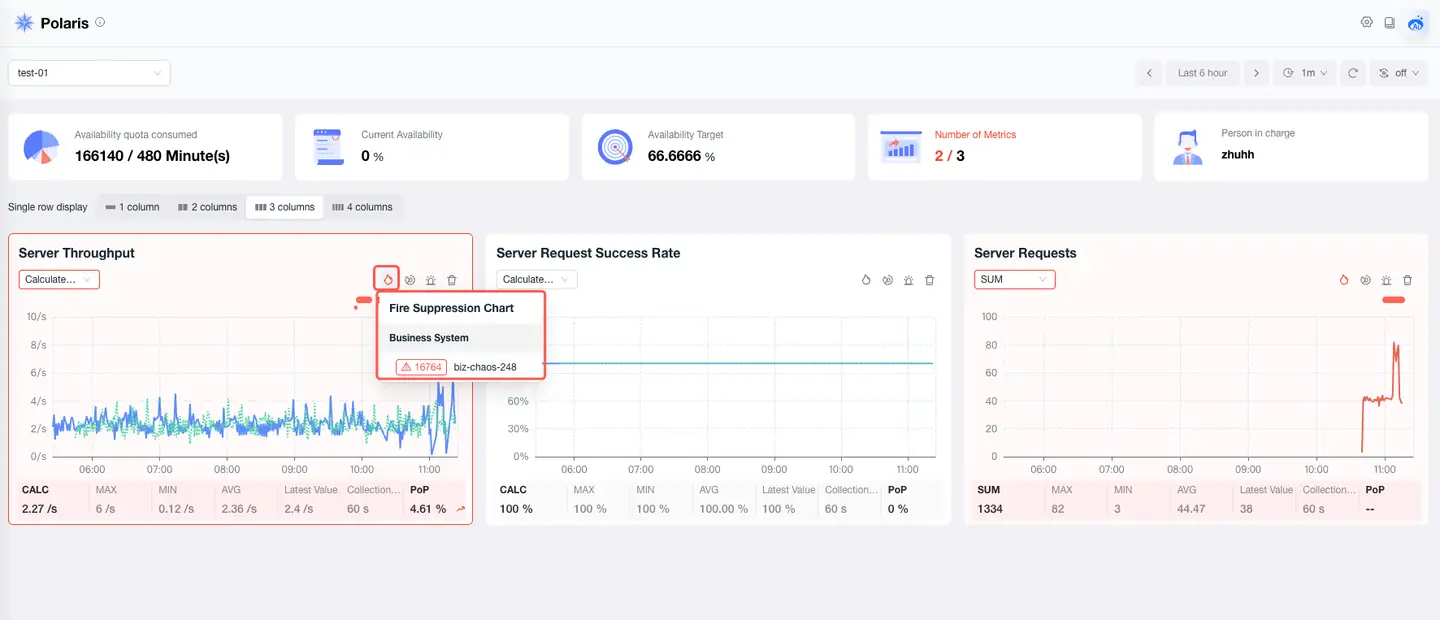The width and height of the screenshot is (1440, 620).
Task: Select biz-chaos-248 in the popup
Action: coord(484,367)
